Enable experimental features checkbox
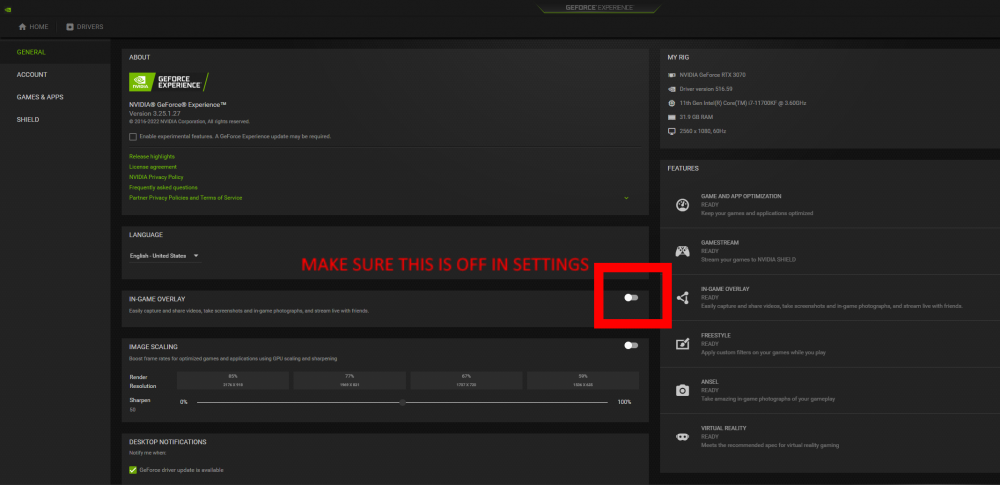 point(133,137)
